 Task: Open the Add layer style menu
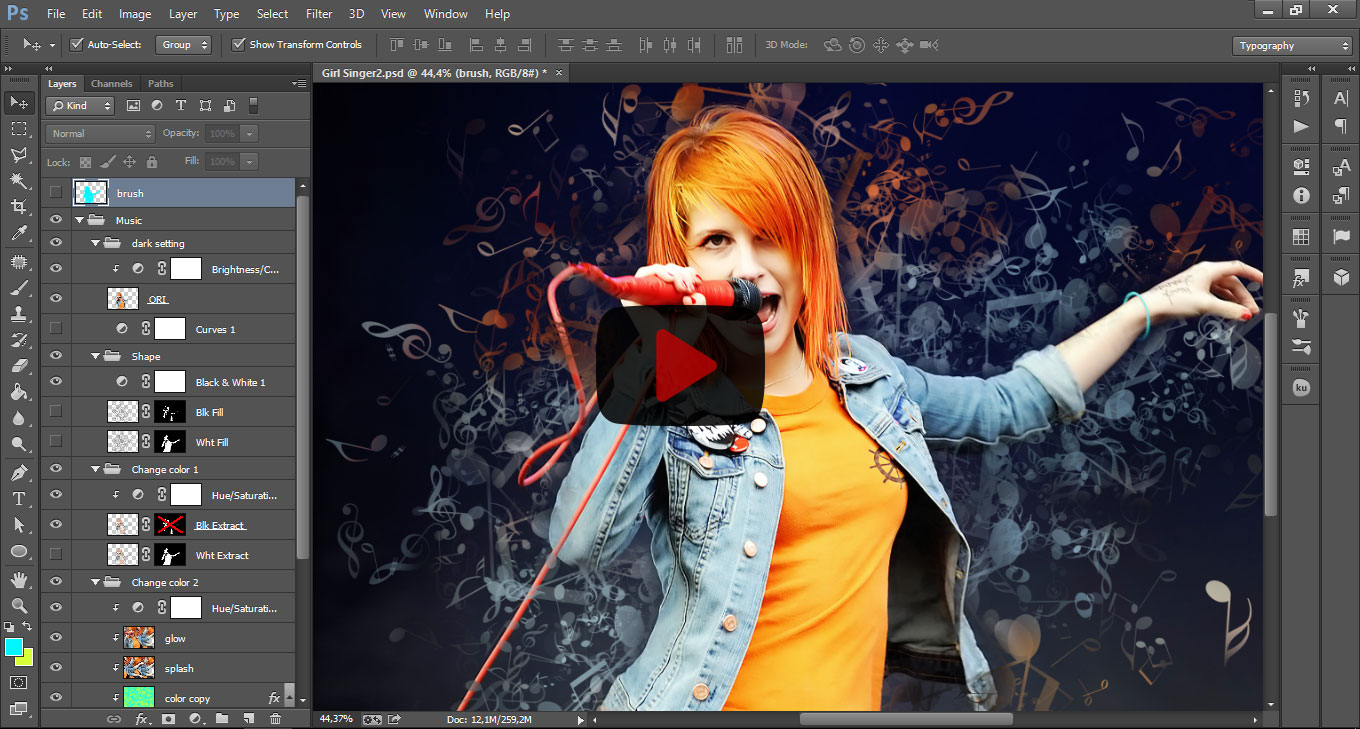pyautogui.click(x=143, y=719)
